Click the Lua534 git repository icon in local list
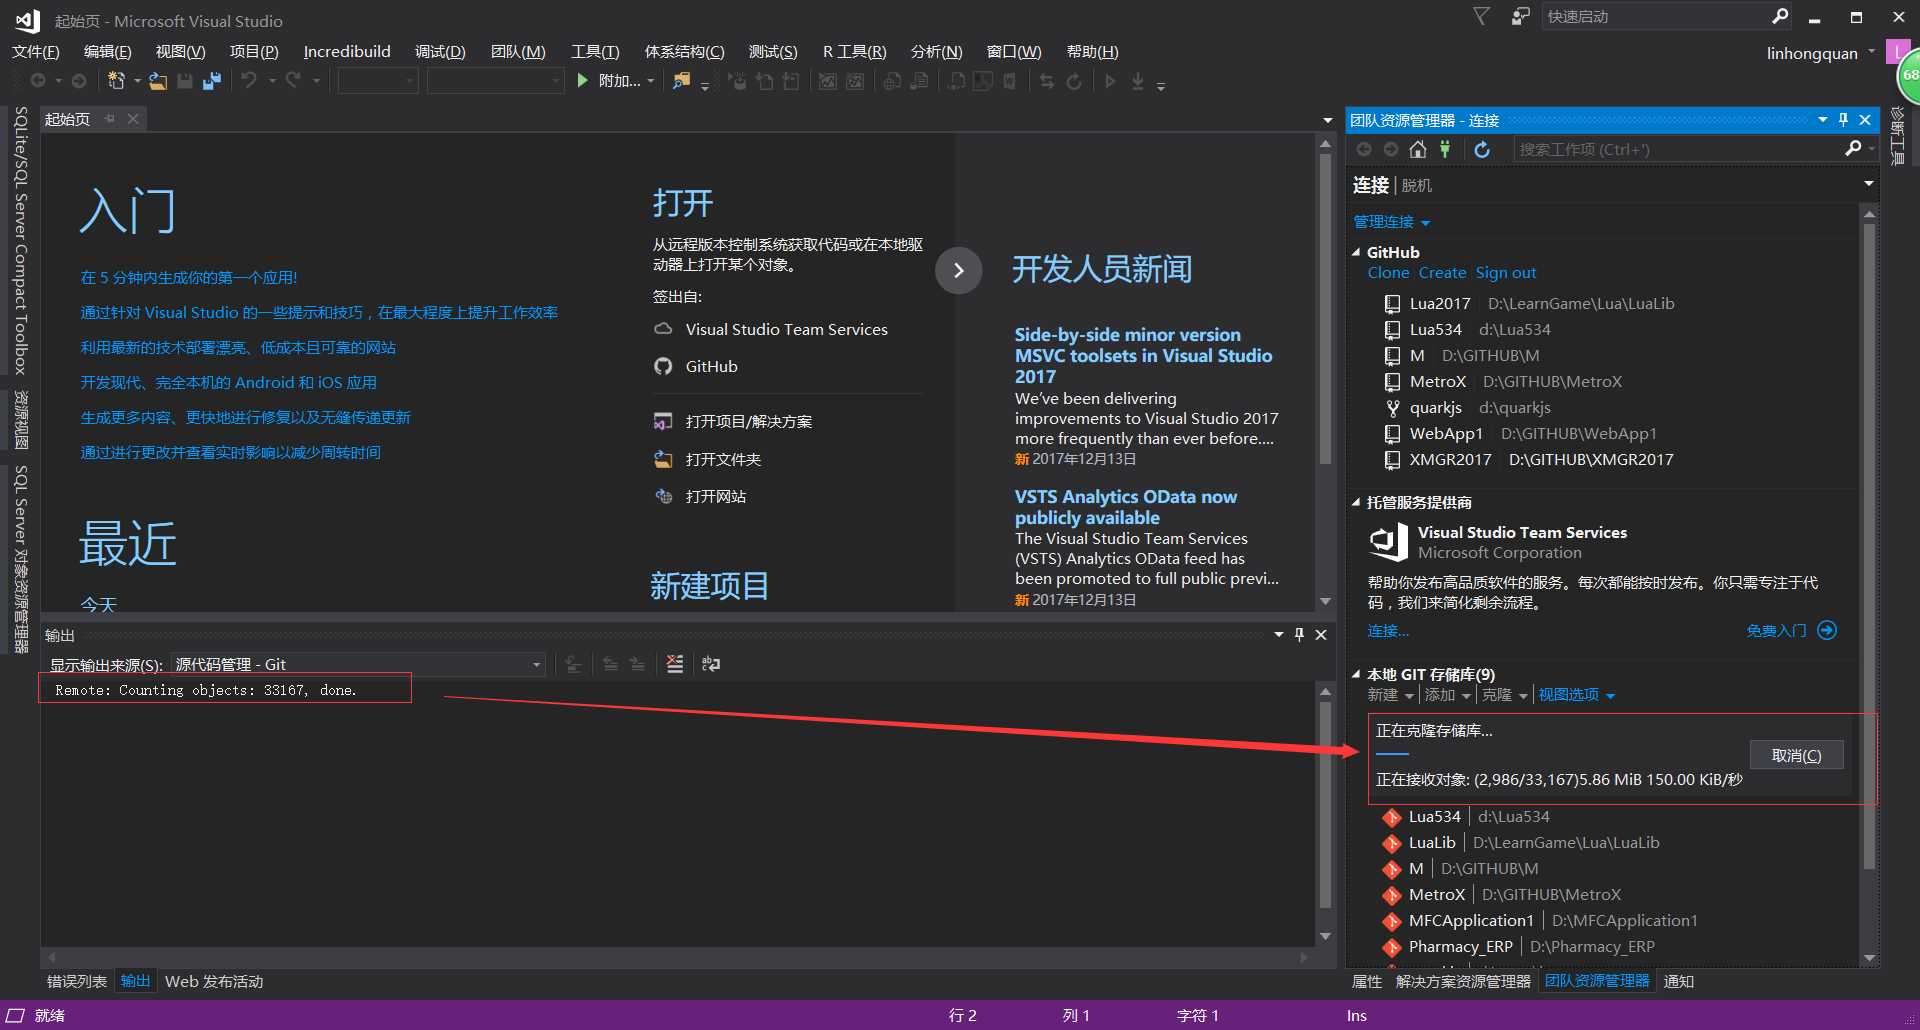This screenshot has height=1030, width=1920. (1391, 817)
